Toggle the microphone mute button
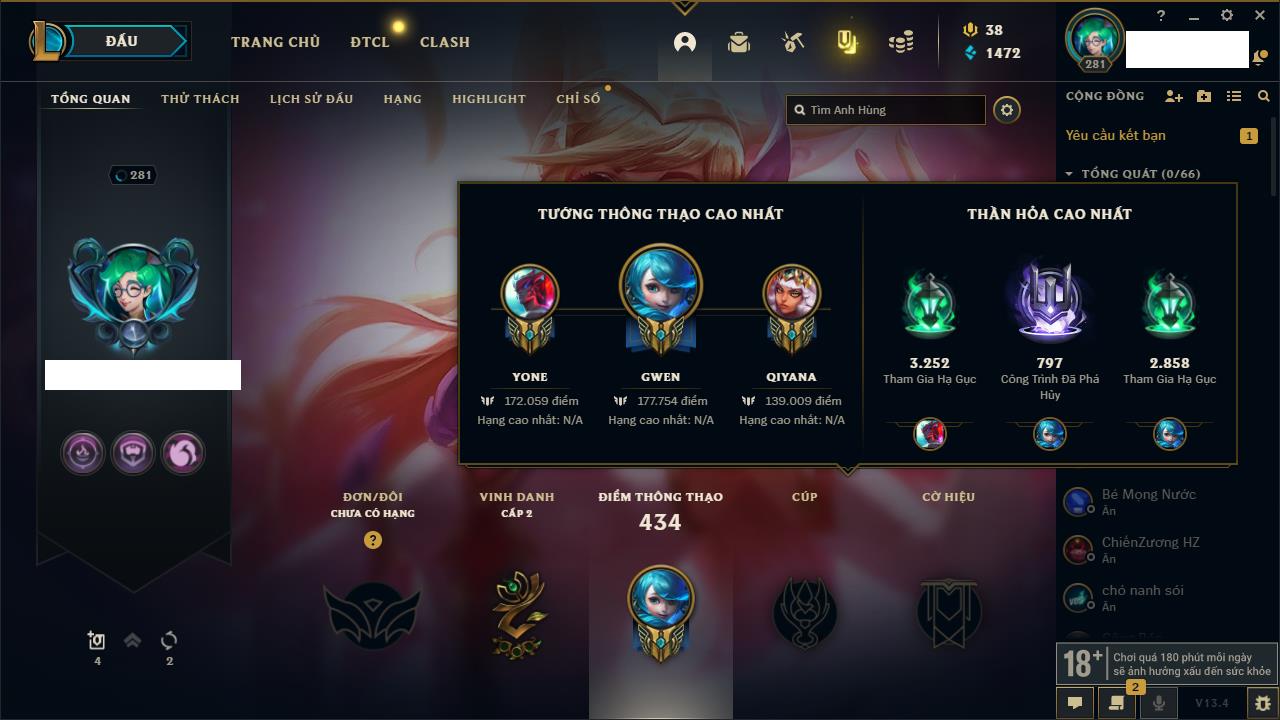Screen dimensions: 1280x720 point(1159,703)
